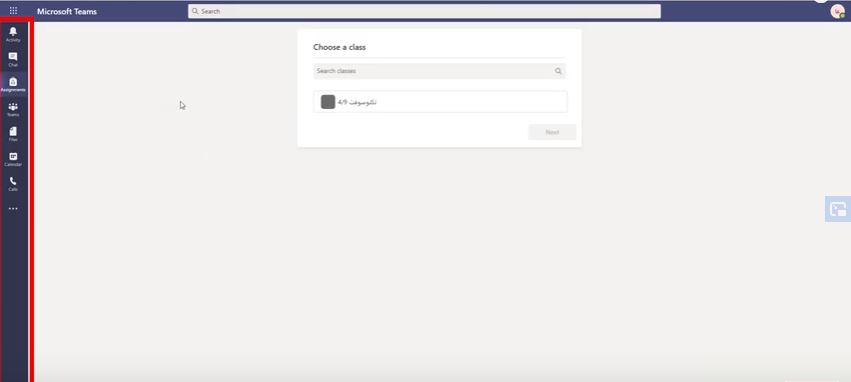The height and width of the screenshot is (382, 851).
Task: Click the magnifier in Search classes
Action: 558,71
